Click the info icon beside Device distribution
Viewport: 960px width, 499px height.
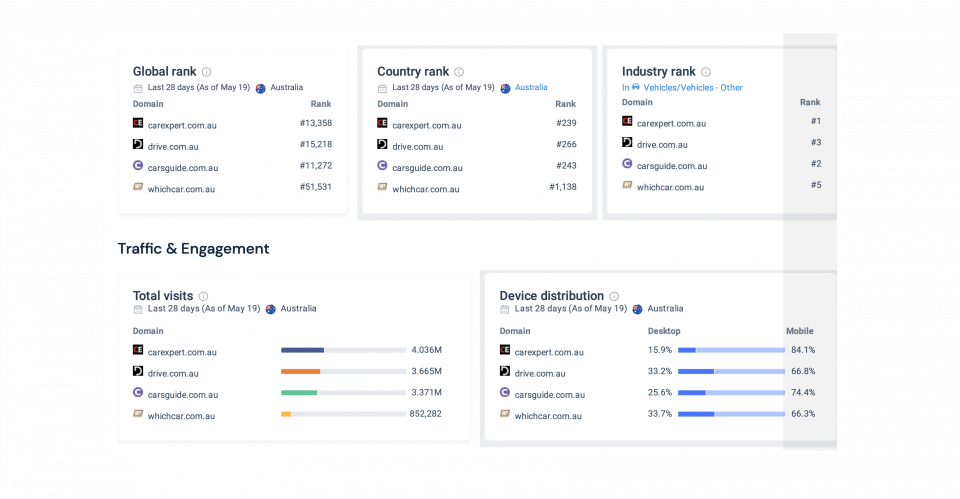pos(614,296)
